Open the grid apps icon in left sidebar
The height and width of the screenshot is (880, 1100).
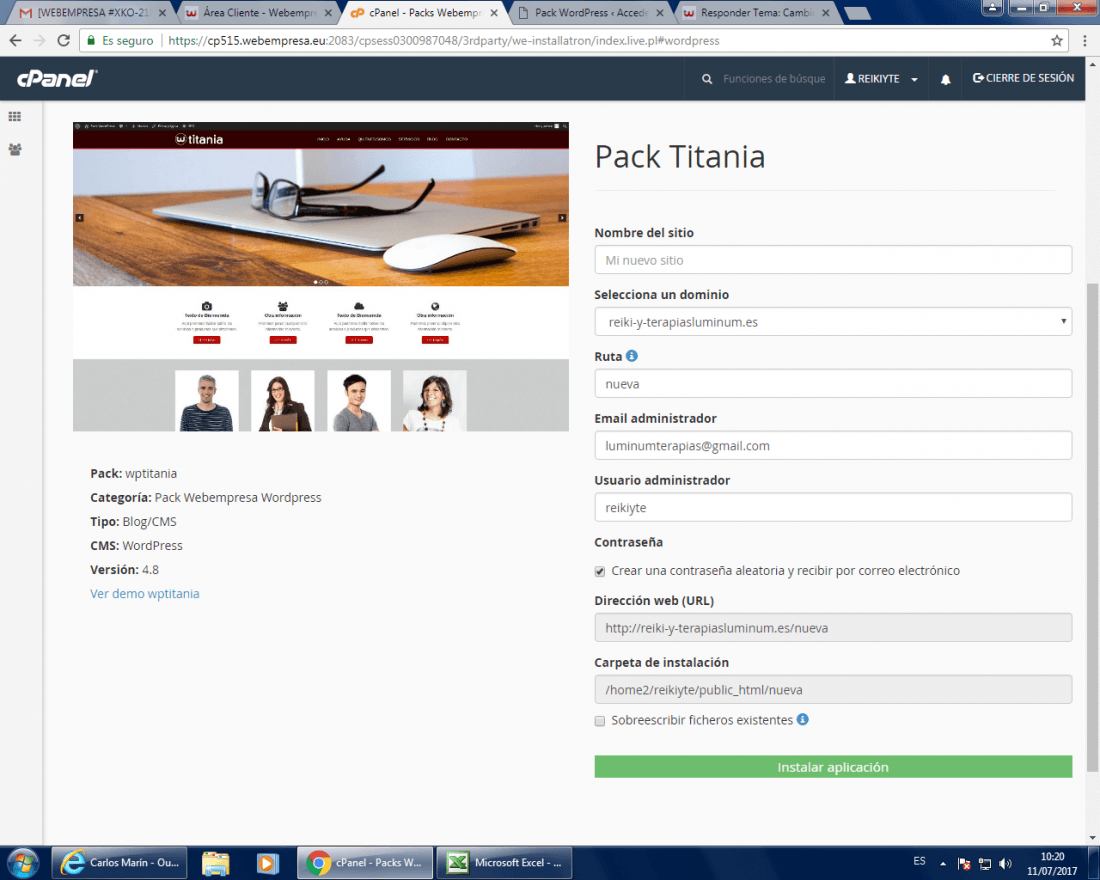tap(15, 116)
